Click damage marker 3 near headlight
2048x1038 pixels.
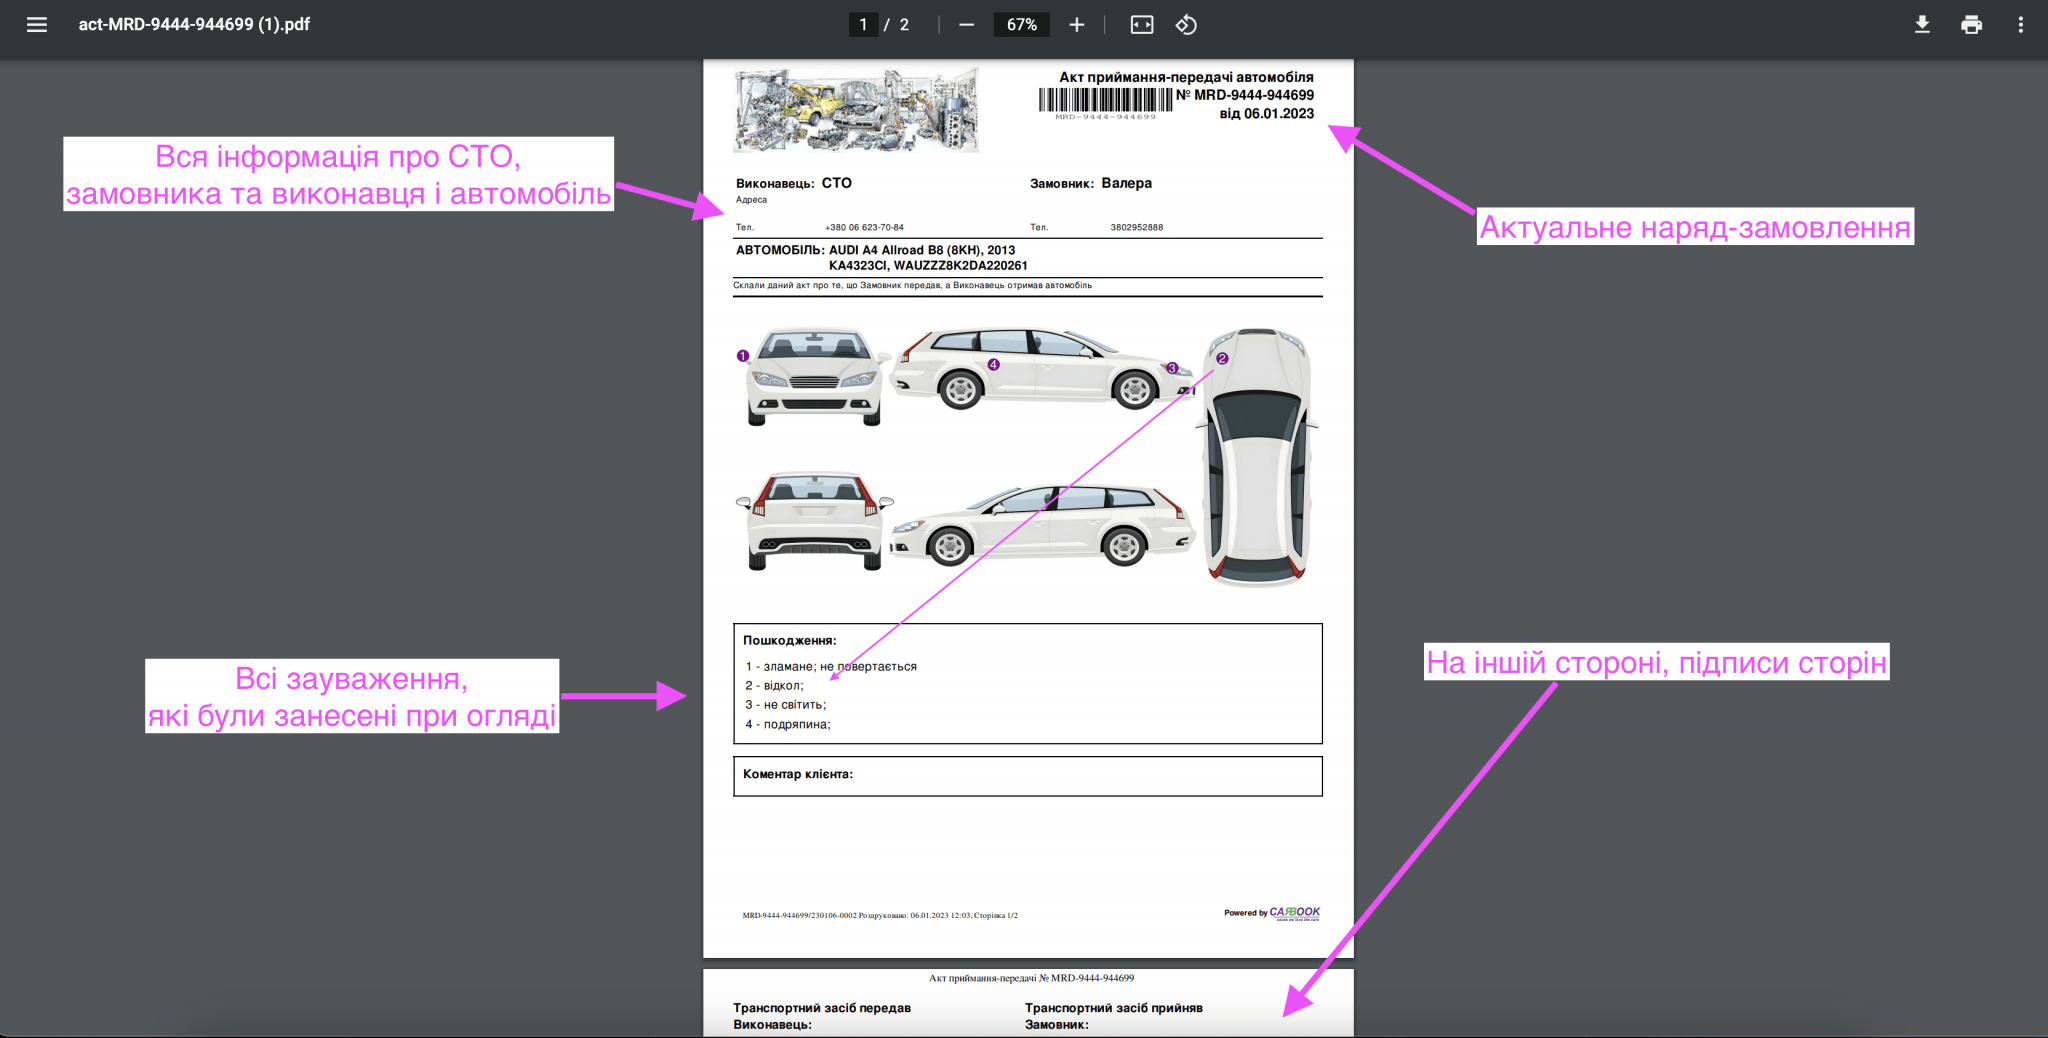point(1172,368)
